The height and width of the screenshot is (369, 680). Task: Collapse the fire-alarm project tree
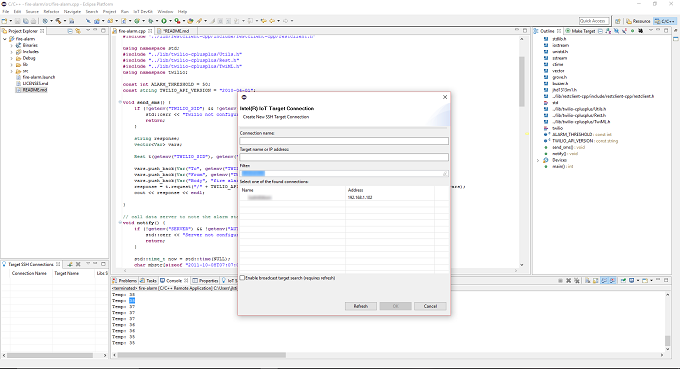point(5,39)
